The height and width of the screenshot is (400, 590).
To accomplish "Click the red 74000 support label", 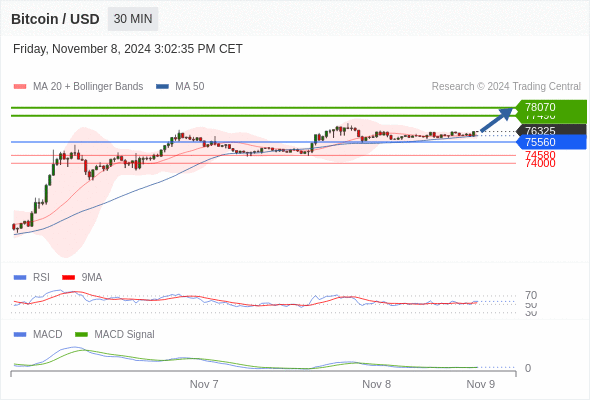I will click(540, 163).
